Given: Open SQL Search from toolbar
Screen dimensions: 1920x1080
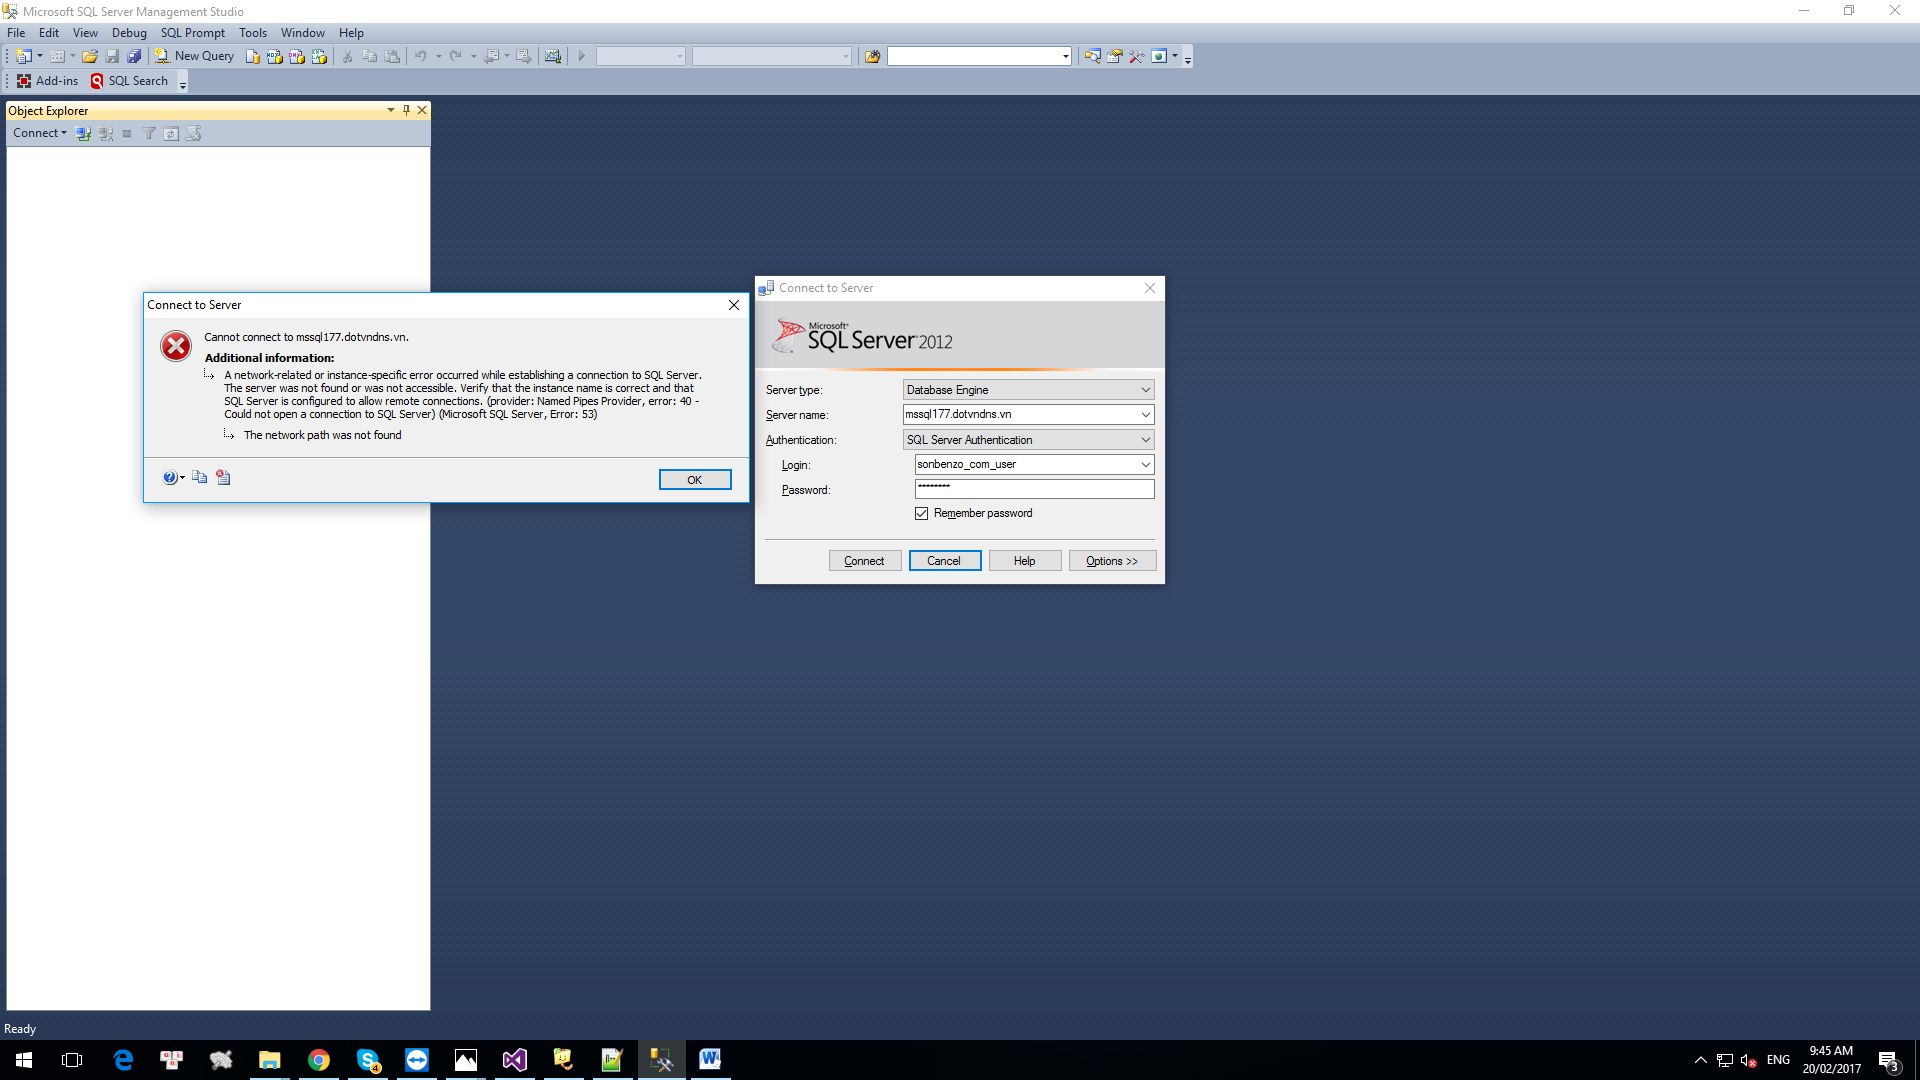Looking at the screenshot, I should pos(129,81).
